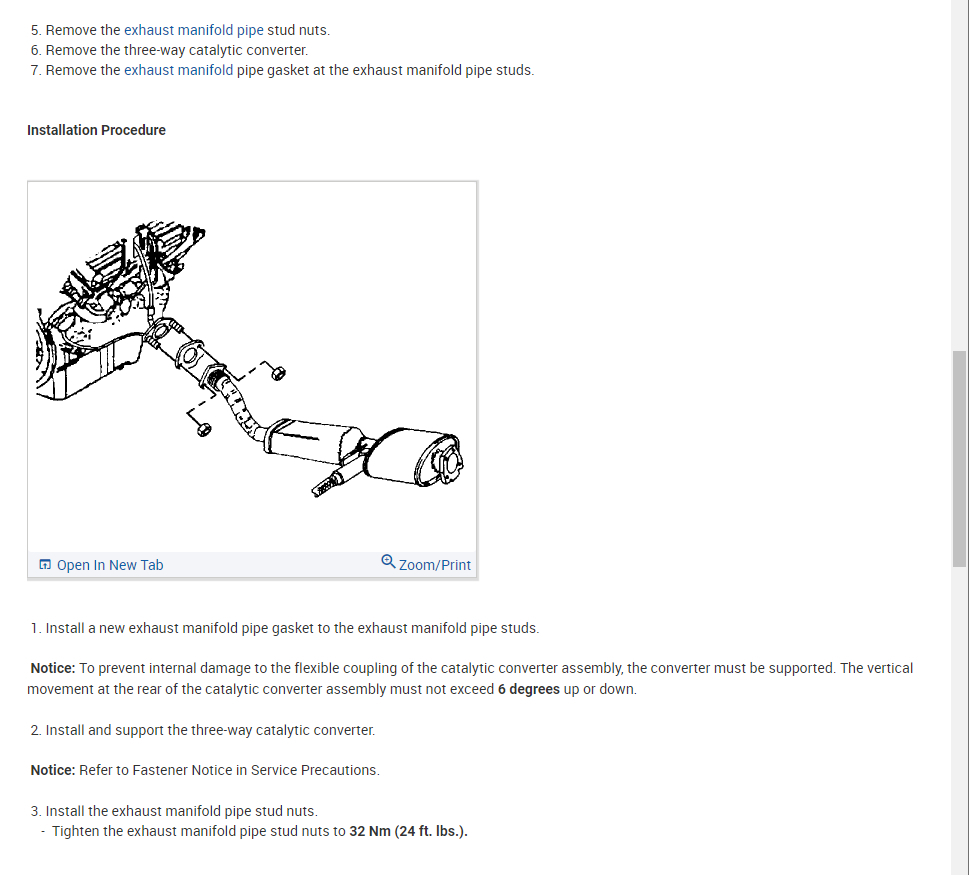Image resolution: width=969 pixels, height=875 pixels.
Task: Click the exhaust system diagram image
Action: [252, 367]
